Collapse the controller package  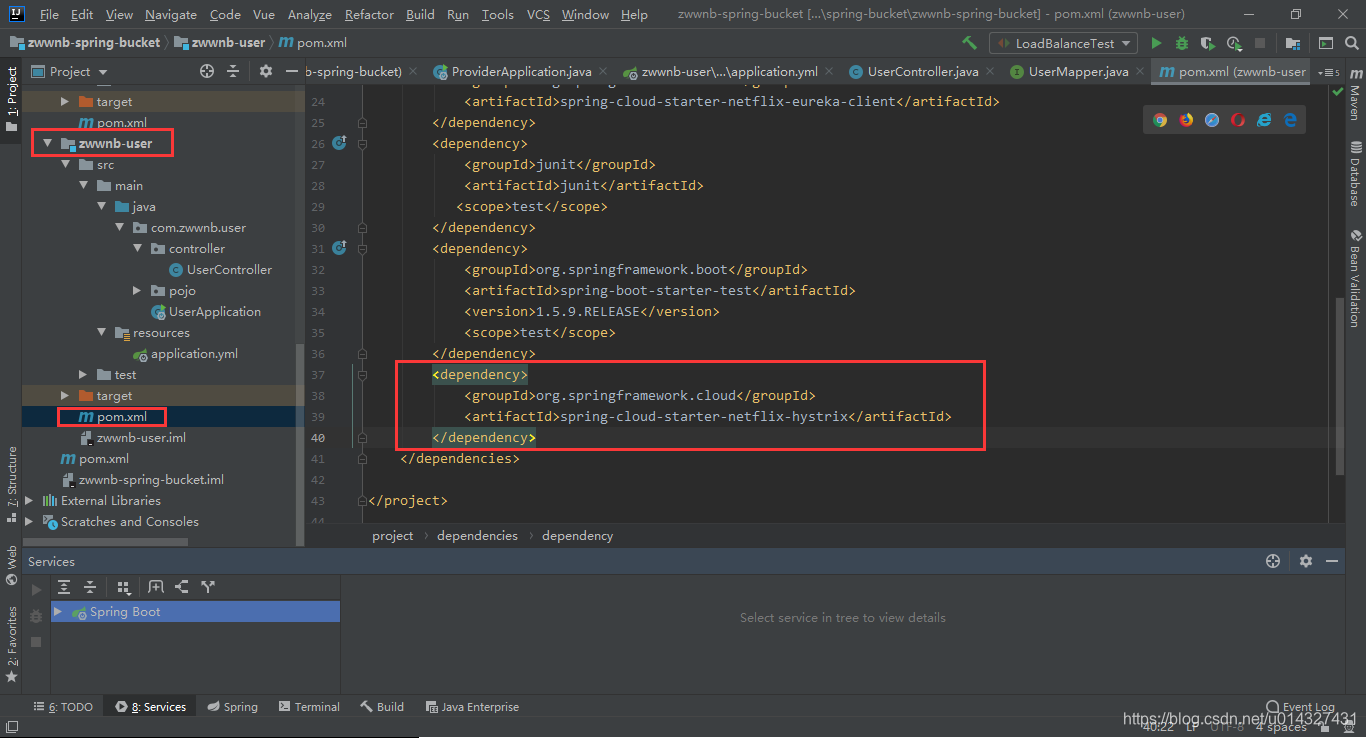point(138,248)
